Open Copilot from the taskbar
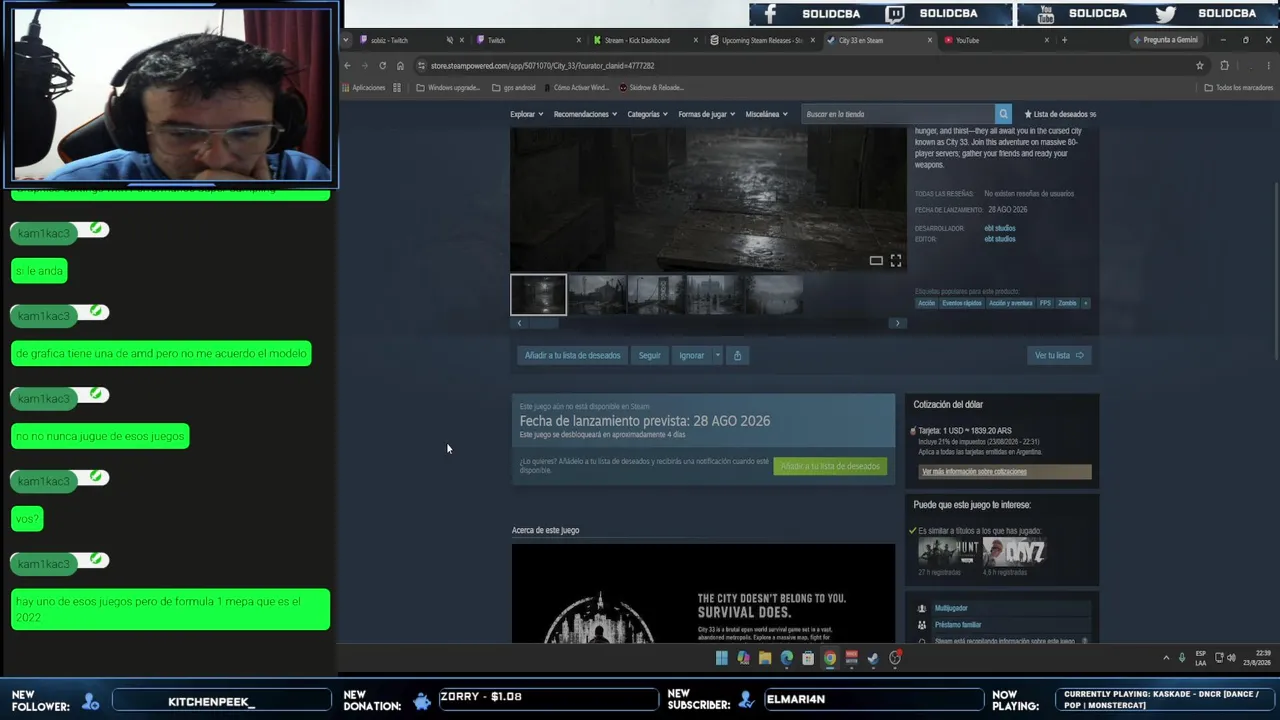Screen dimensions: 1280x720 point(743,658)
